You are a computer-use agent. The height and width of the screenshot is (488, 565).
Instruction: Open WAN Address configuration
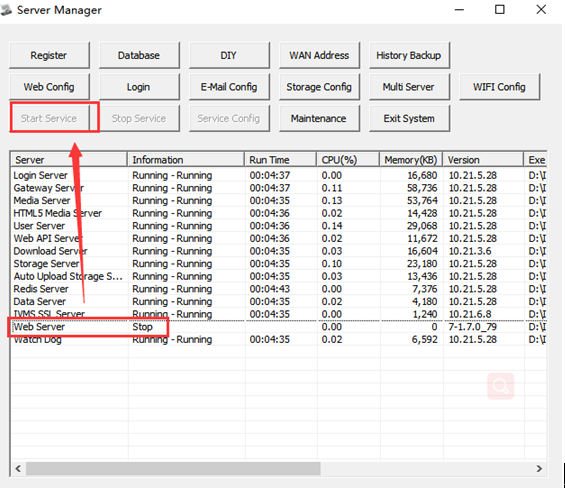tap(319, 56)
